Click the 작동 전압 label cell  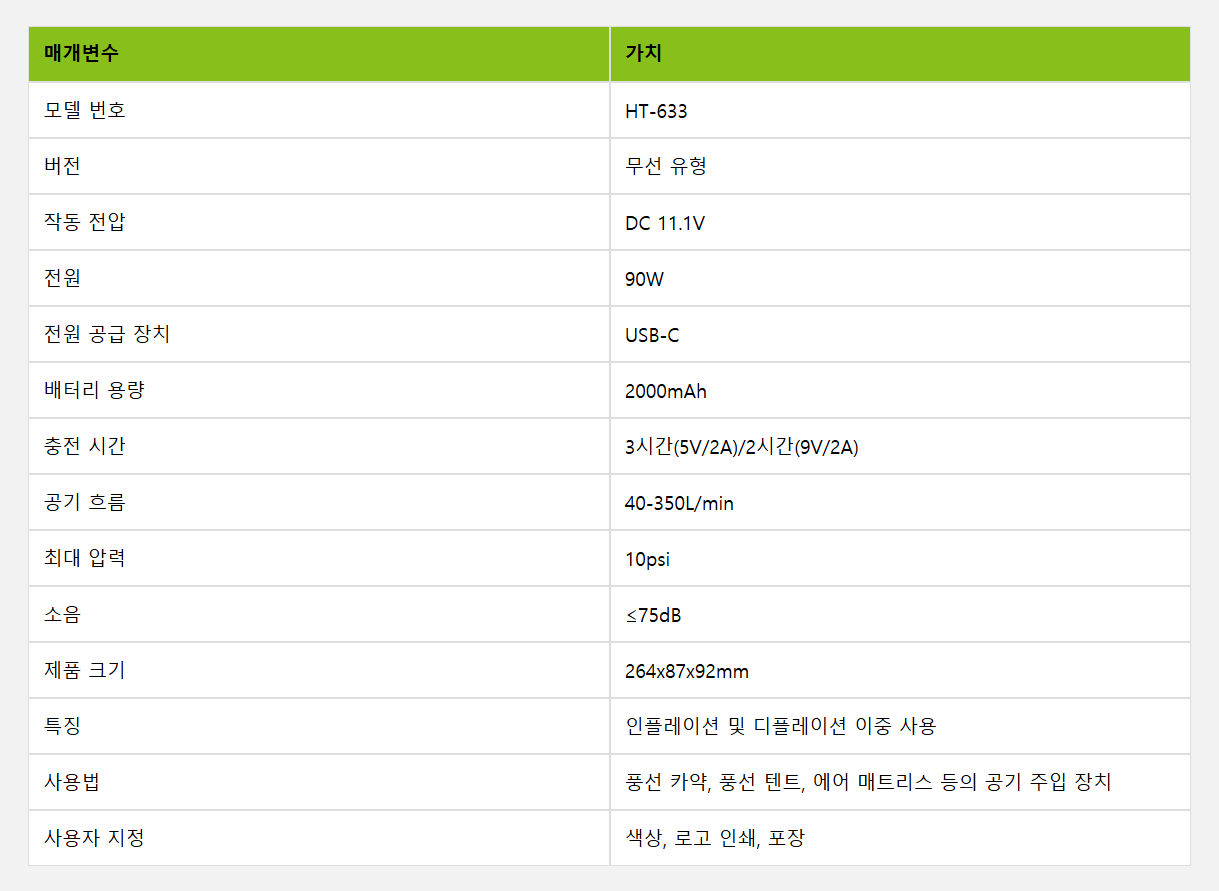click(x=85, y=222)
